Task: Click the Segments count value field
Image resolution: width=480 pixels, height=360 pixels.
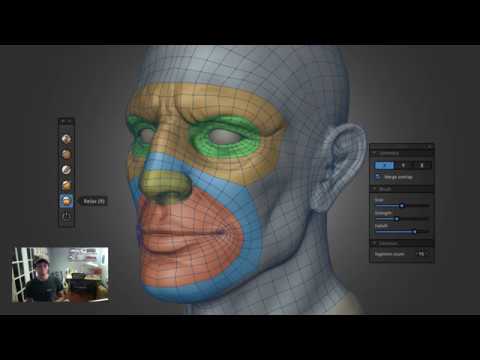Action: (421, 254)
